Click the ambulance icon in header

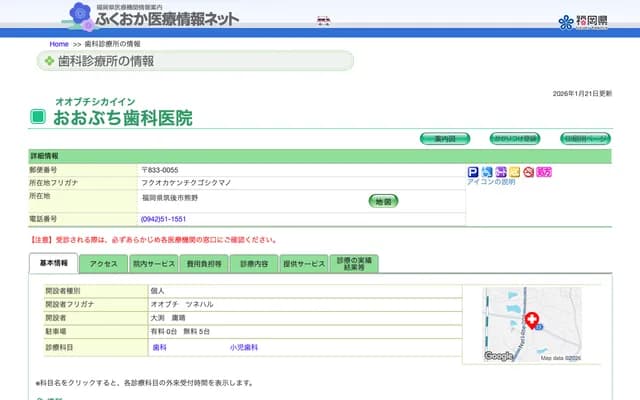(323, 19)
